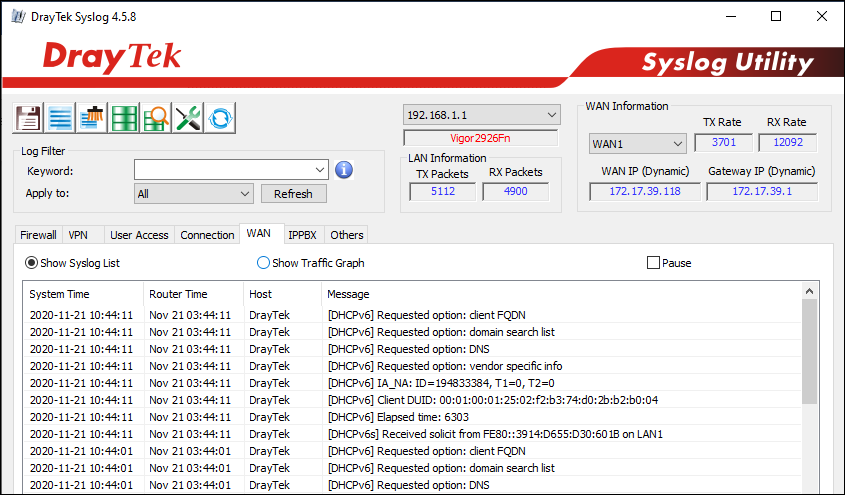Image resolution: width=845 pixels, height=495 pixels.
Task: Click the LAN TX Packets value 5112
Action: pos(442,191)
